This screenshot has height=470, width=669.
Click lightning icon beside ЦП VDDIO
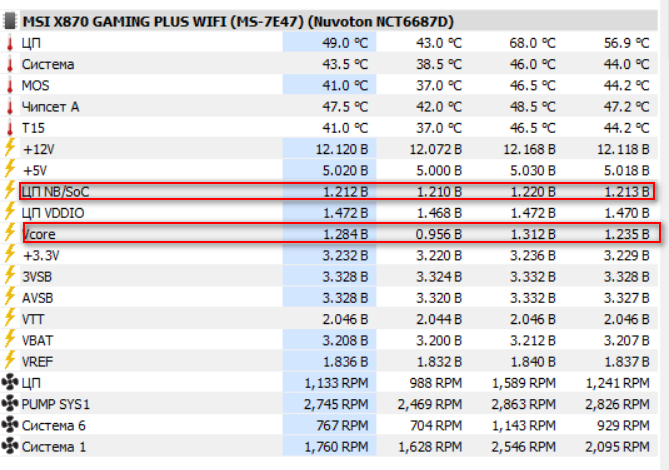coord(10,211)
